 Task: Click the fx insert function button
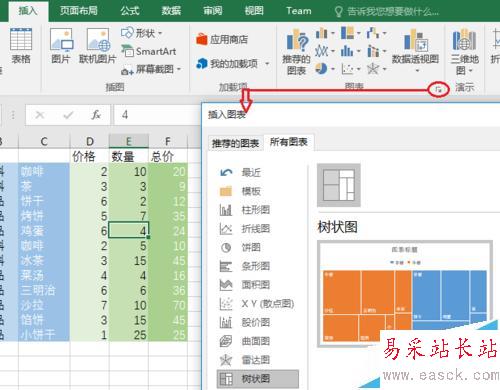96,115
